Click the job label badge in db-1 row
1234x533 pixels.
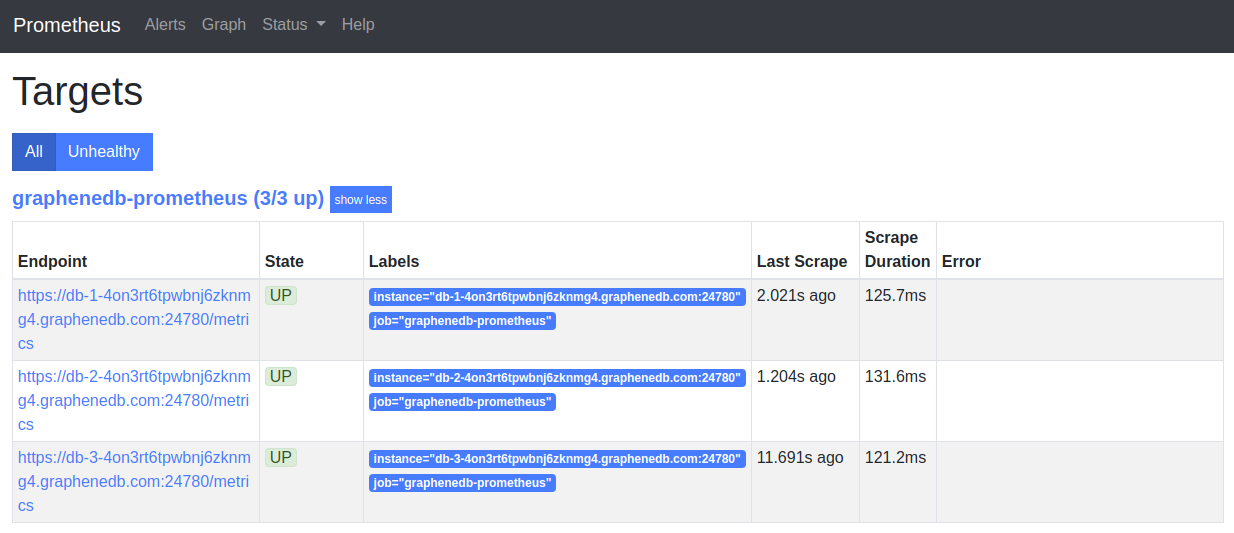tap(462, 321)
